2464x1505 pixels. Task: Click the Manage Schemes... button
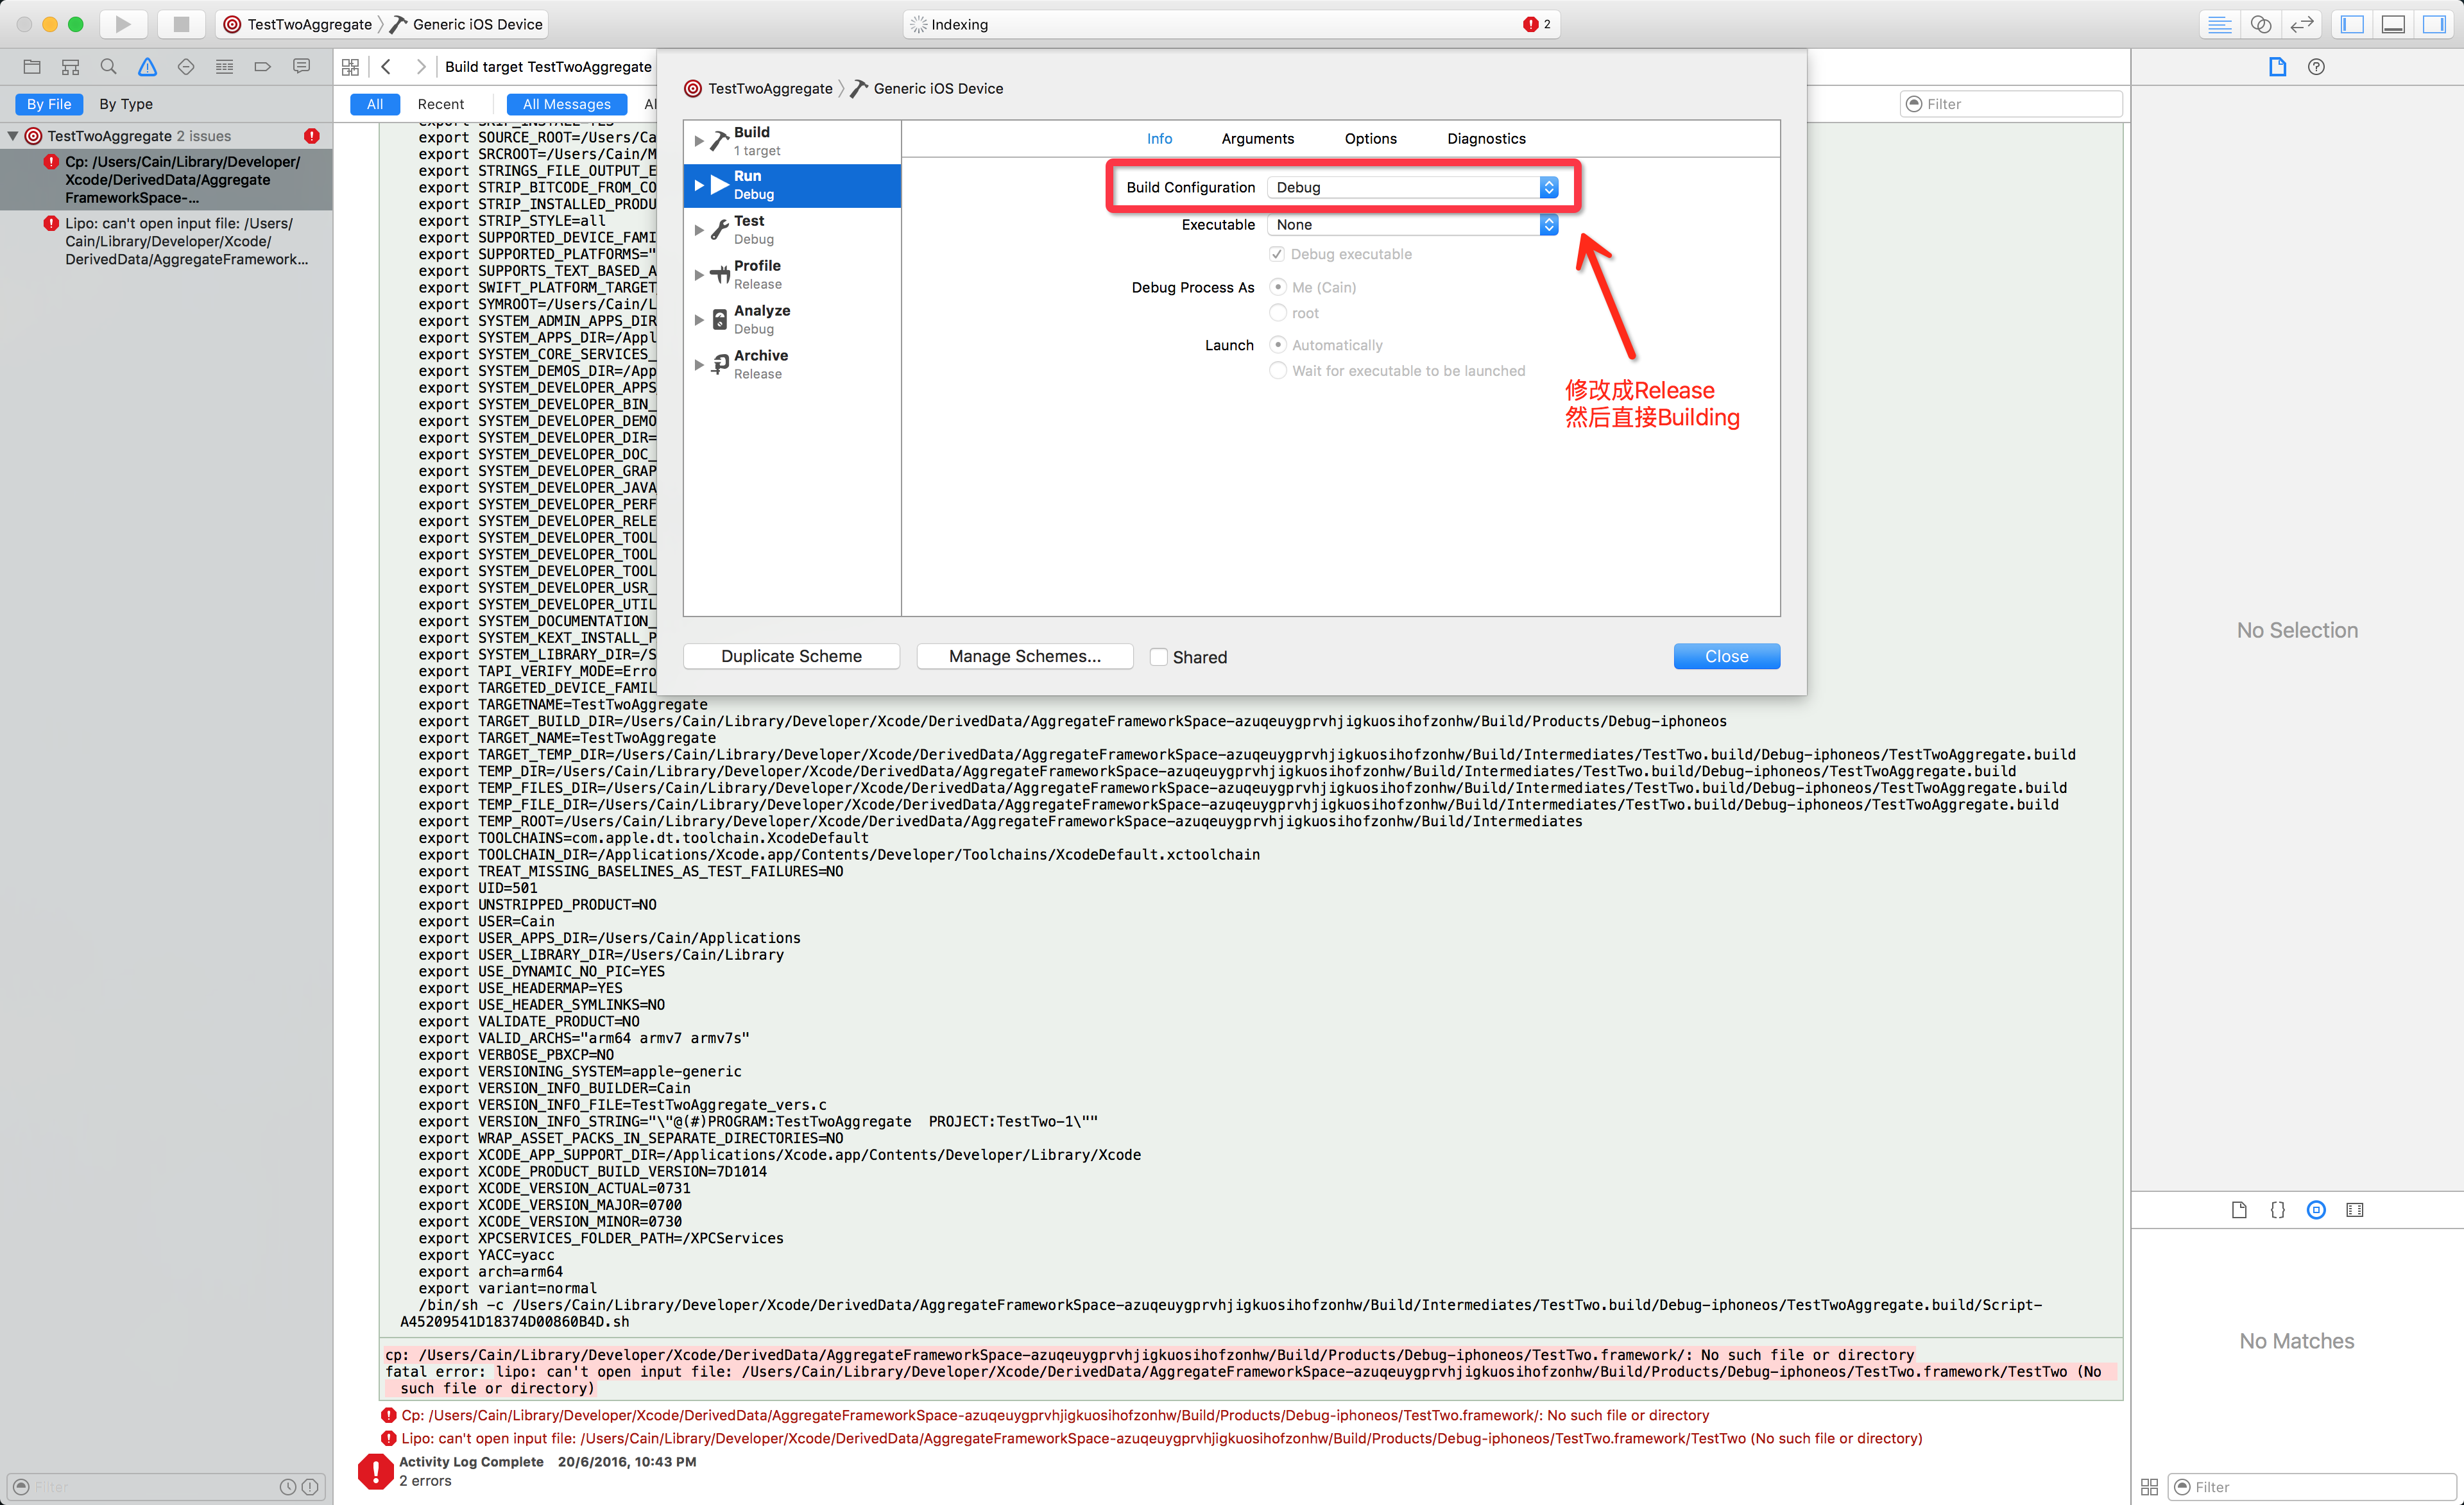tap(1024, 656)
